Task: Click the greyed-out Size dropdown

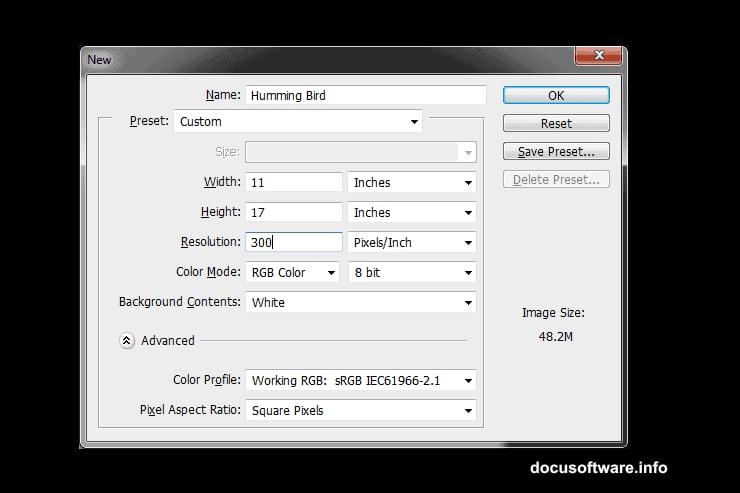Action: [x=360, y=152]
